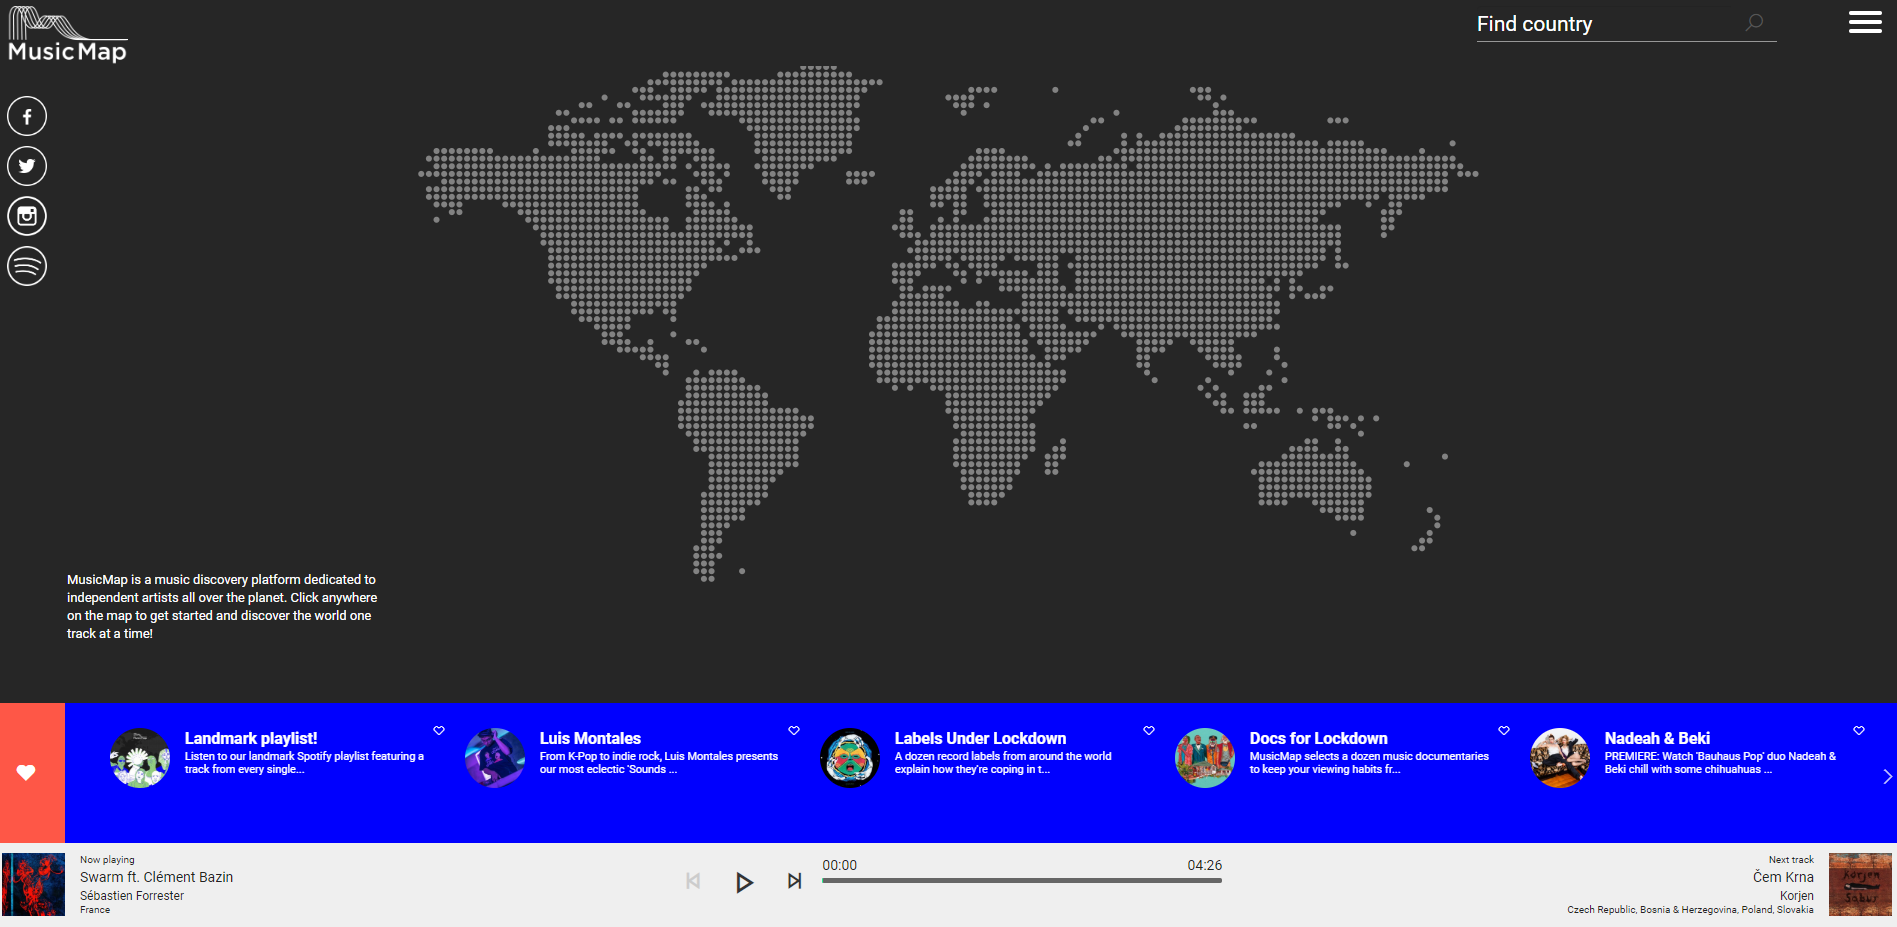
Task: Open MusicMap's Facebook page
Action: click(x=27, y=116)
